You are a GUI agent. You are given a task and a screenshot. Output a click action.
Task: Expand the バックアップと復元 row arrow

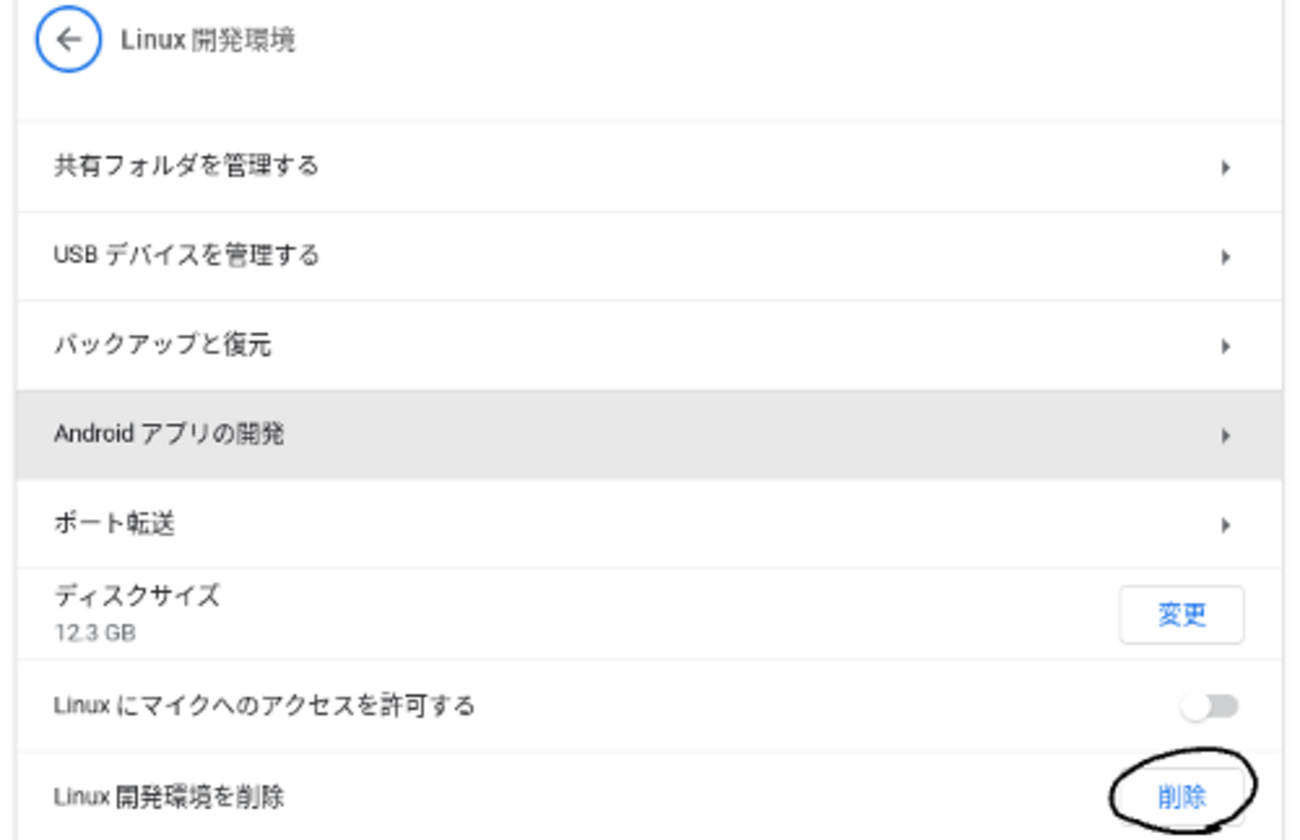[x=1225, y=346]
